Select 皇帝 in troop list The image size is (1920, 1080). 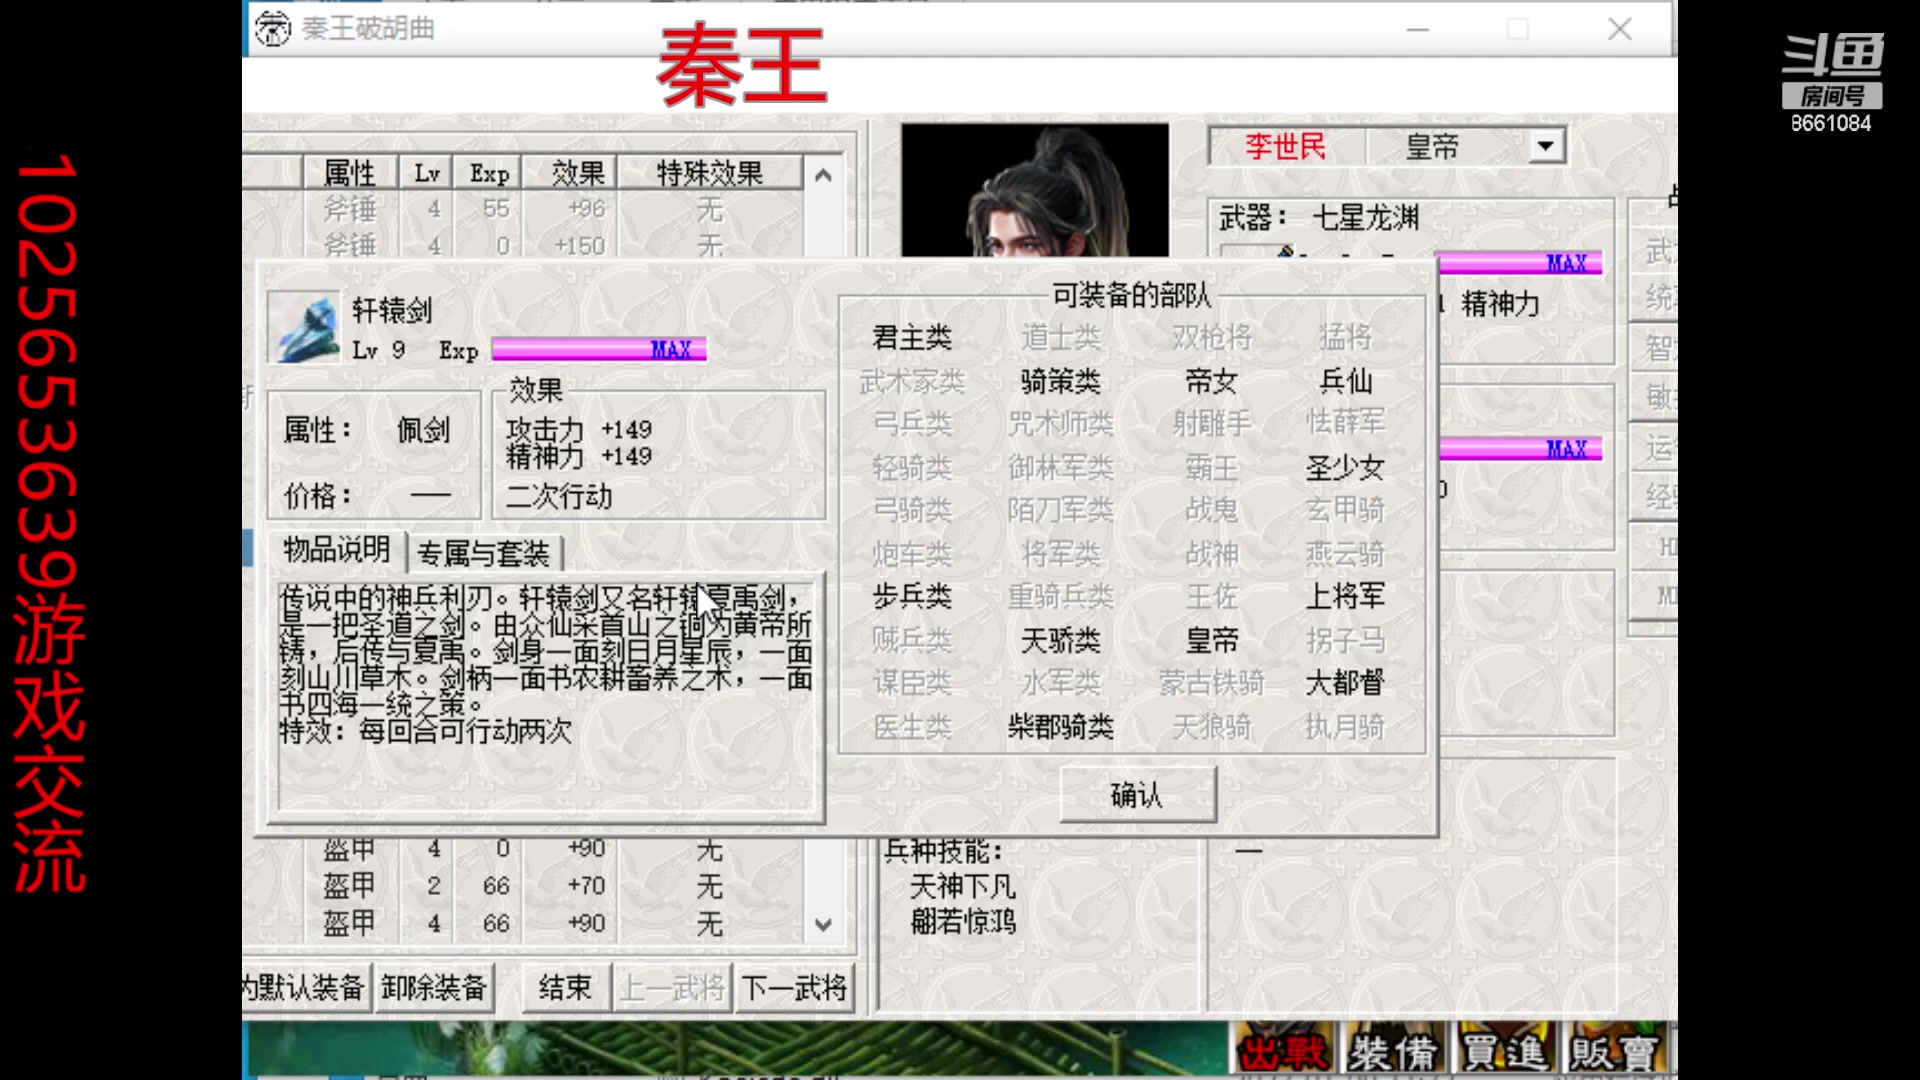click(1211, 640)
